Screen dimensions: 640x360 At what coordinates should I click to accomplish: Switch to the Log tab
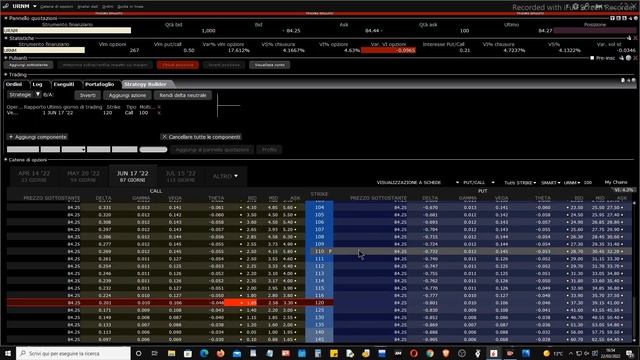tap(38, 84)
